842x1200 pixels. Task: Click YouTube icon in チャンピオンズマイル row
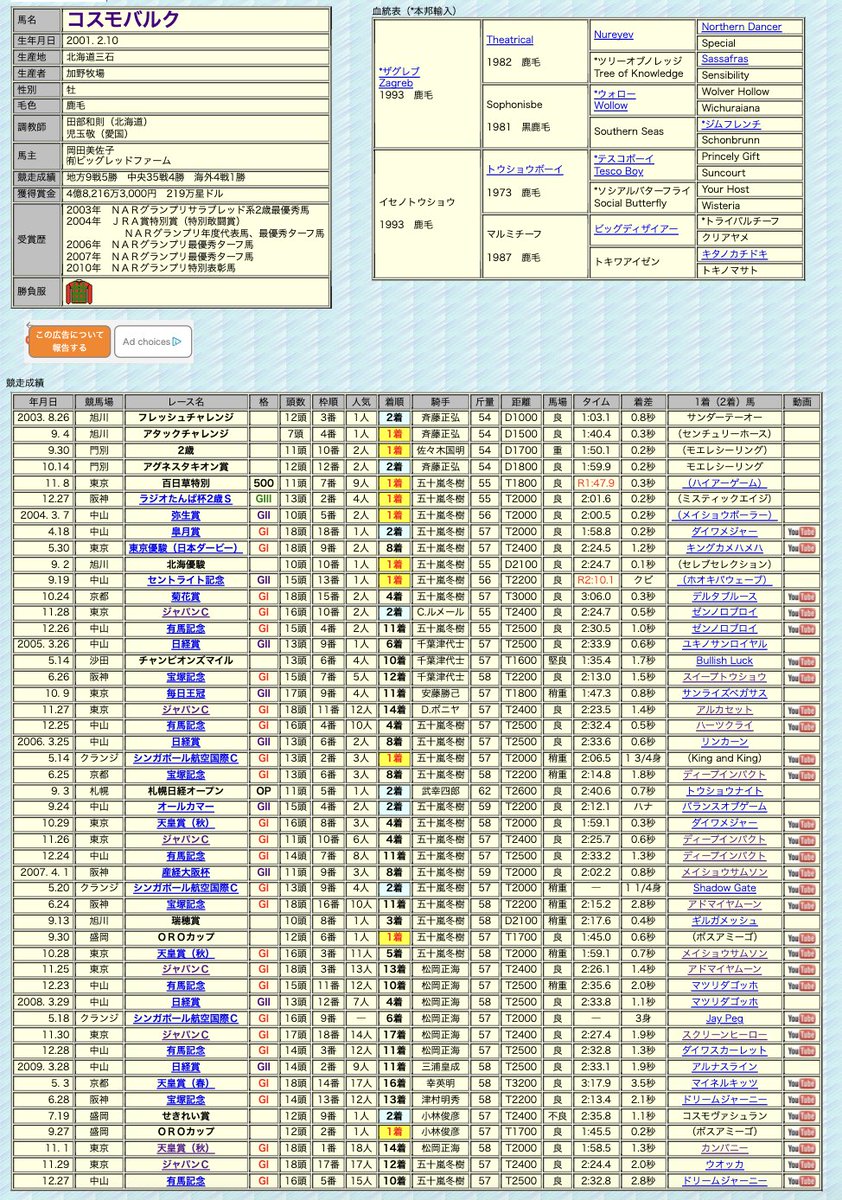[x=801, y=661]
